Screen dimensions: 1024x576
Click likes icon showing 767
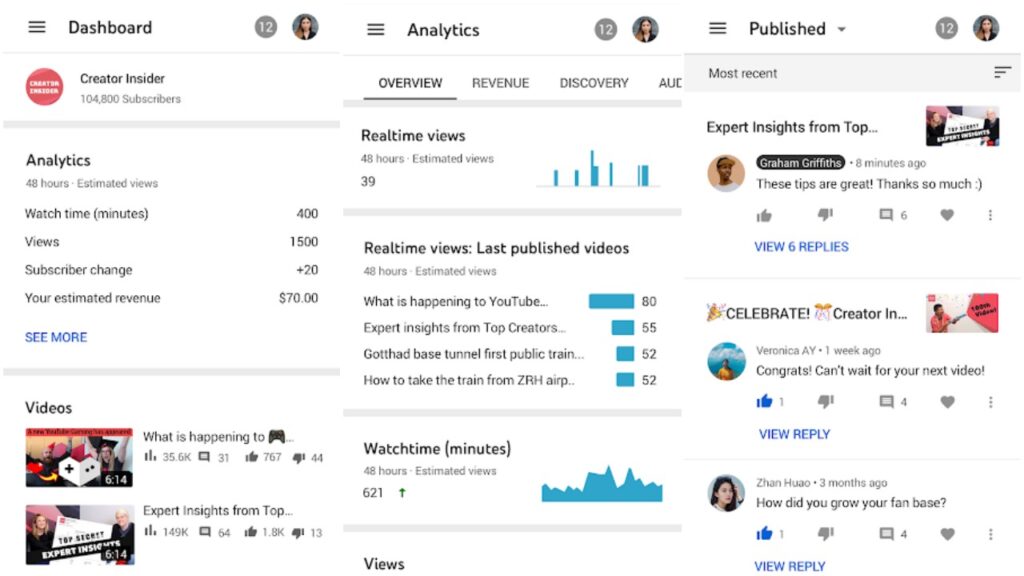click(x=251, y=456)
